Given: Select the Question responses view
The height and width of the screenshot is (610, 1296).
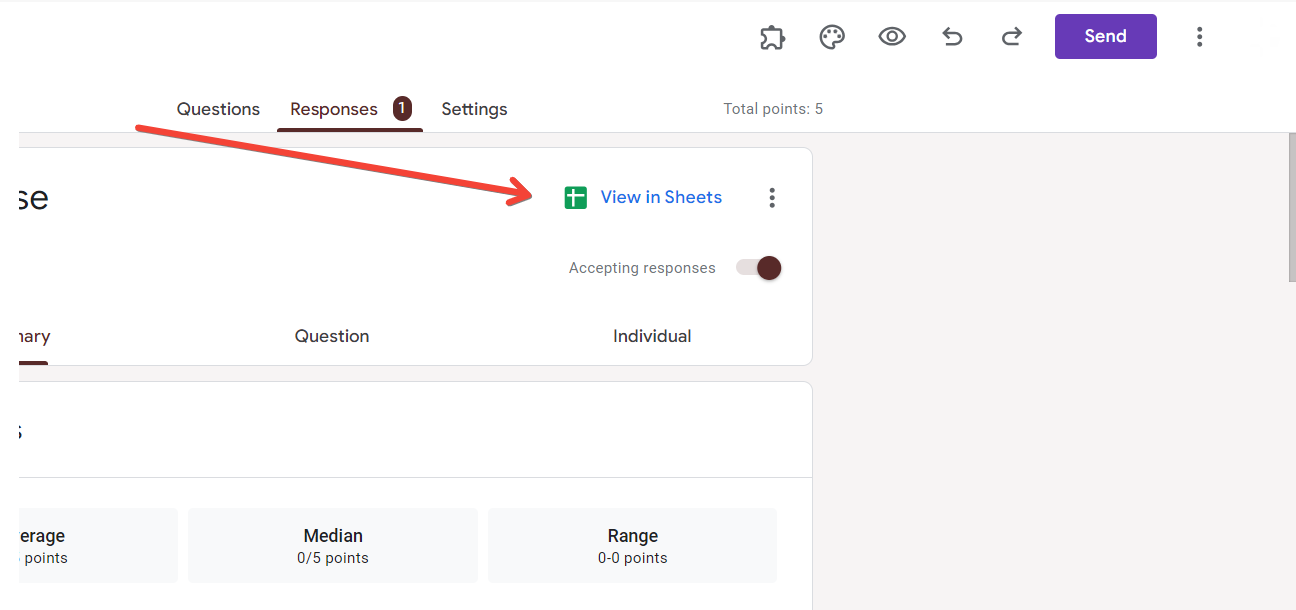Looking at the screenshot, I should pos(332,336).
